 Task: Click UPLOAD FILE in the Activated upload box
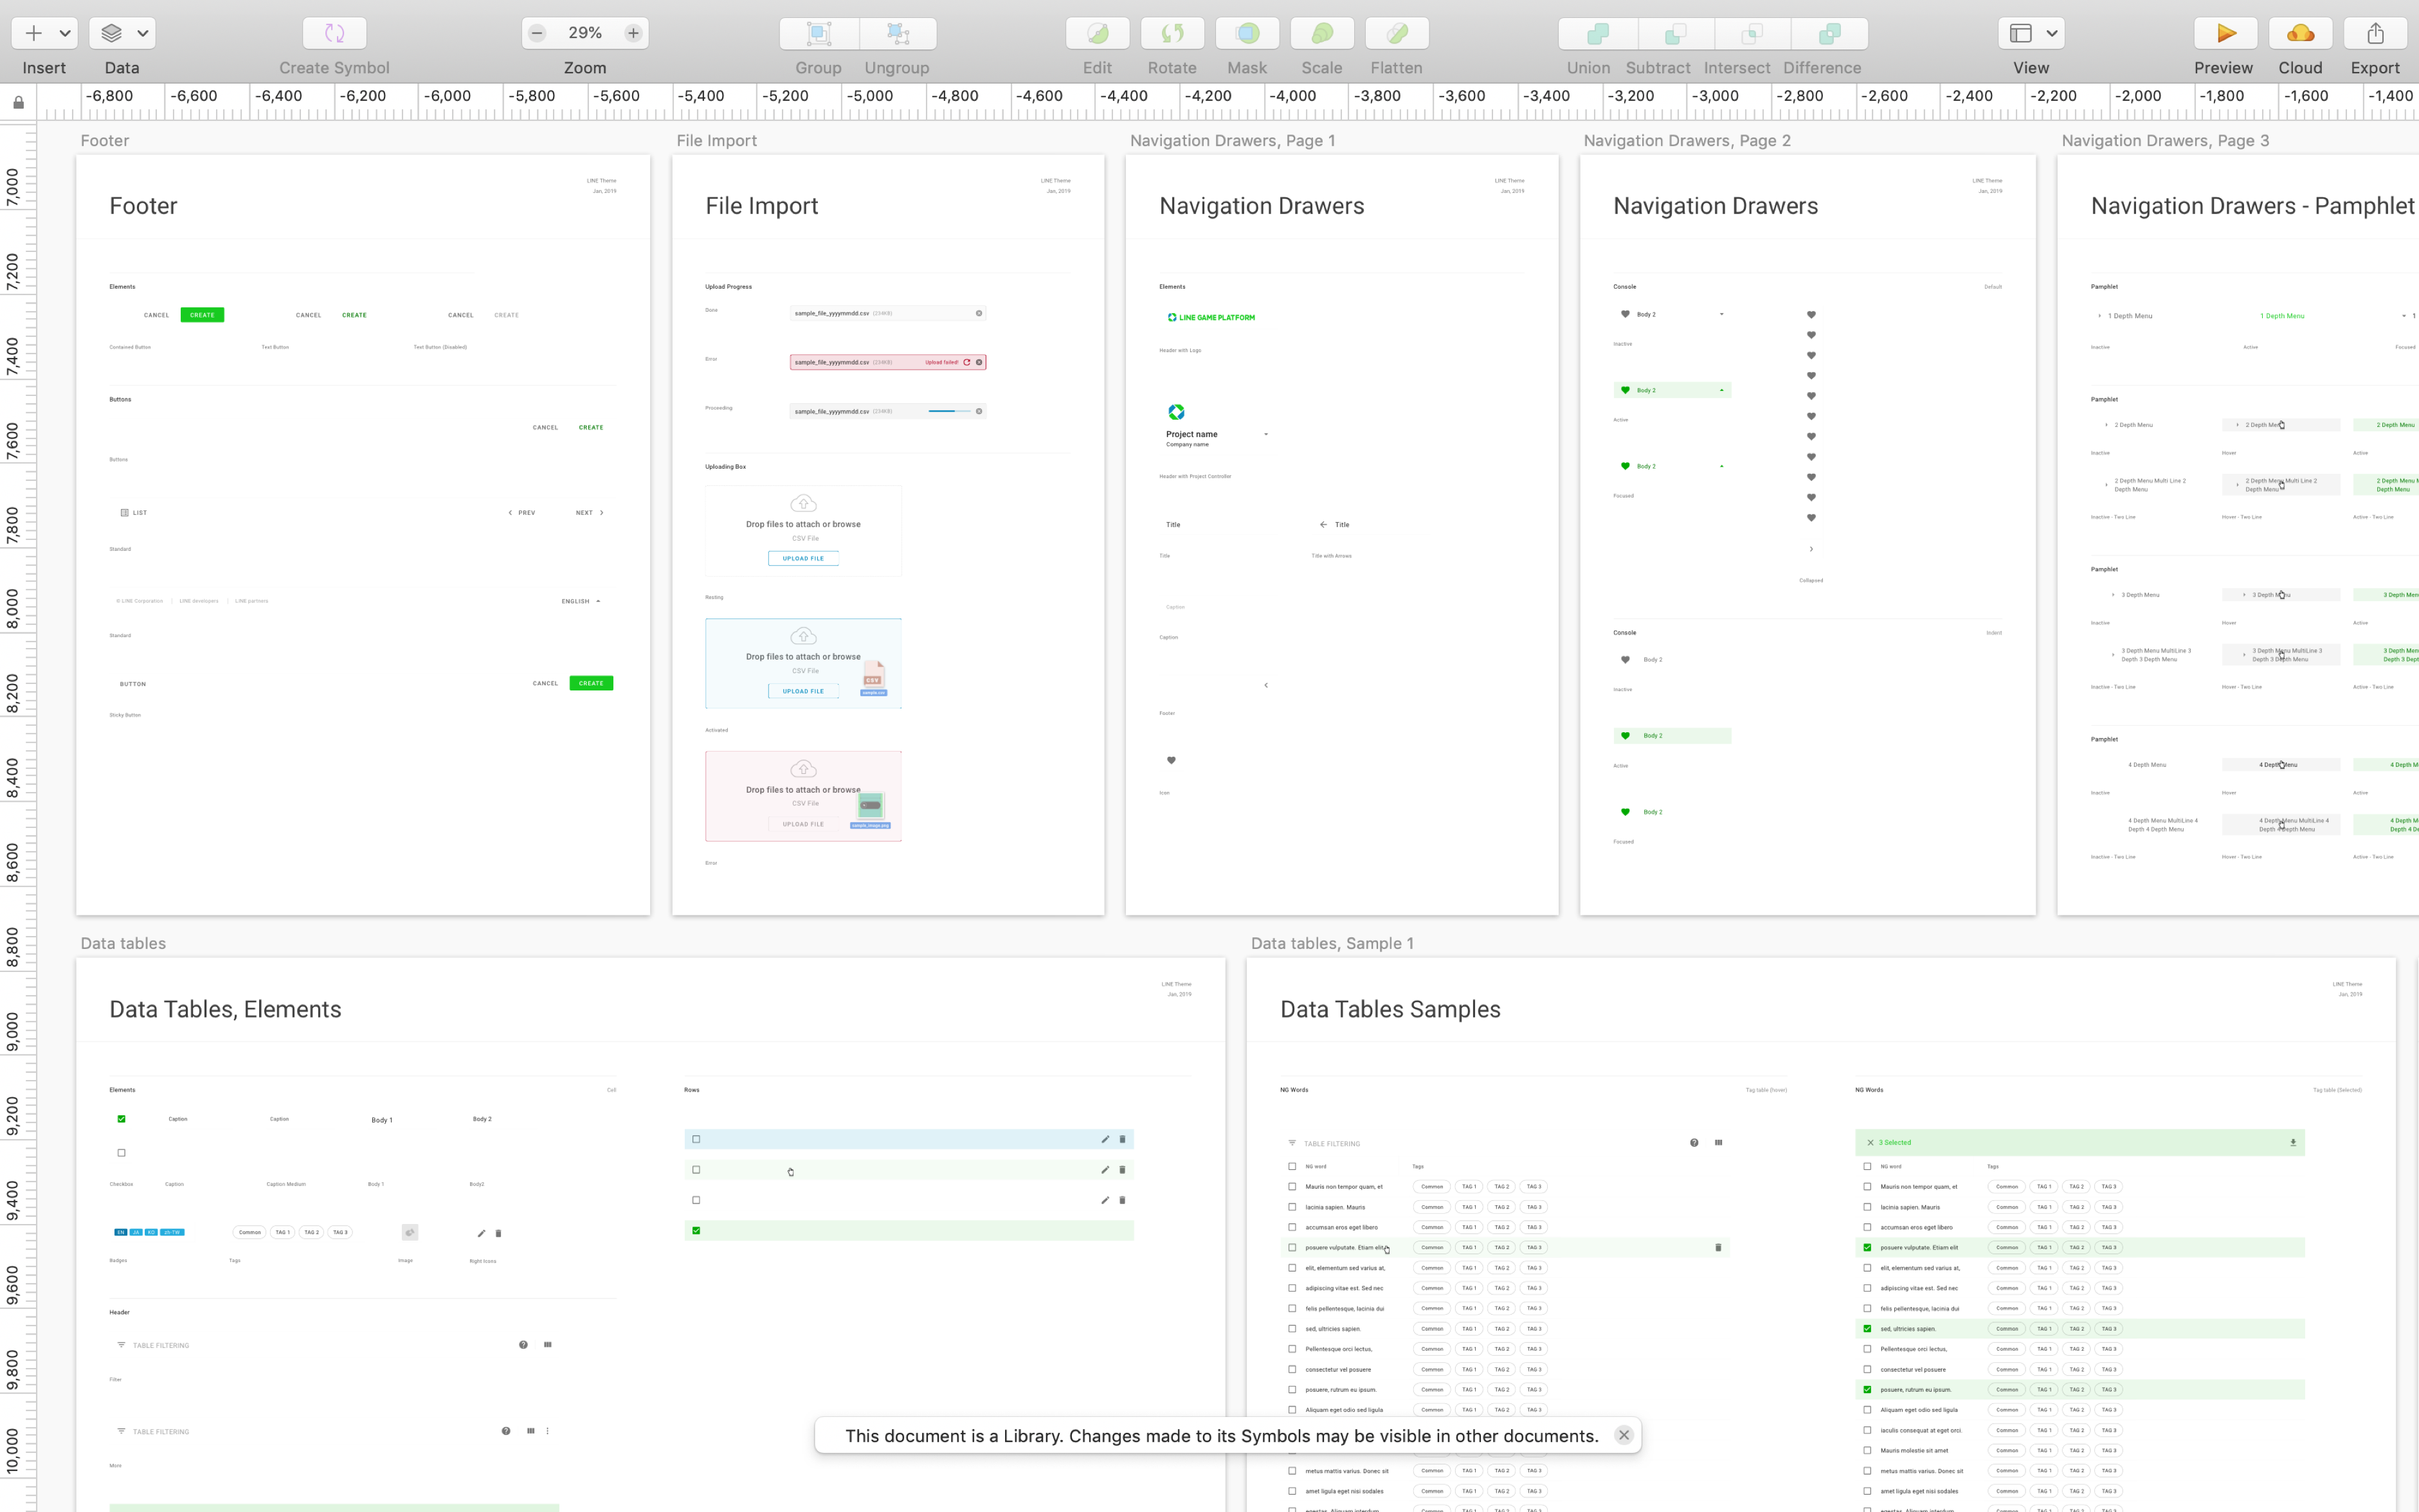(803, 691)
